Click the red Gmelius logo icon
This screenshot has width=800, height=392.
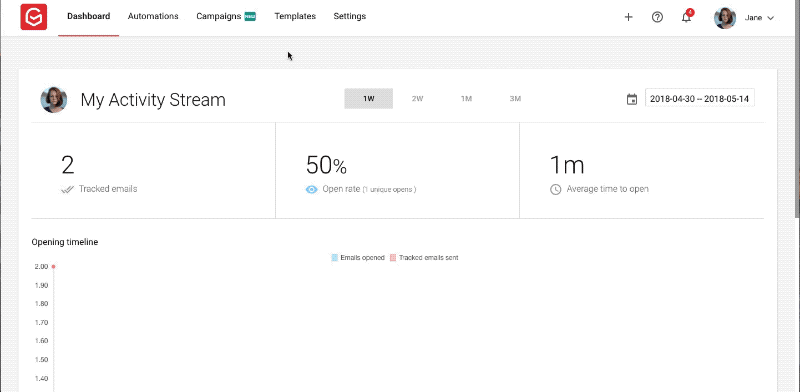pos(34,17)
